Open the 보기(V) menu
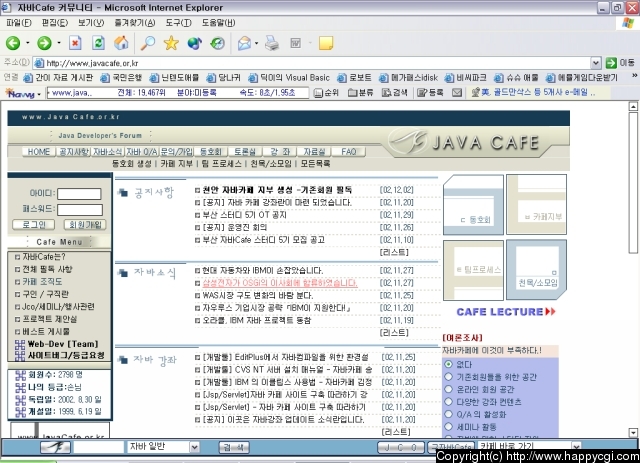Screen dimensions: 640x463 91,23
